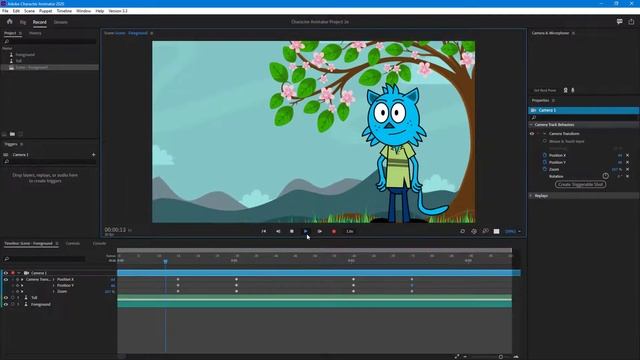Add a trigger with the plus icon
The height and width of the screenshot is (360, 640).
coord(93,155)
